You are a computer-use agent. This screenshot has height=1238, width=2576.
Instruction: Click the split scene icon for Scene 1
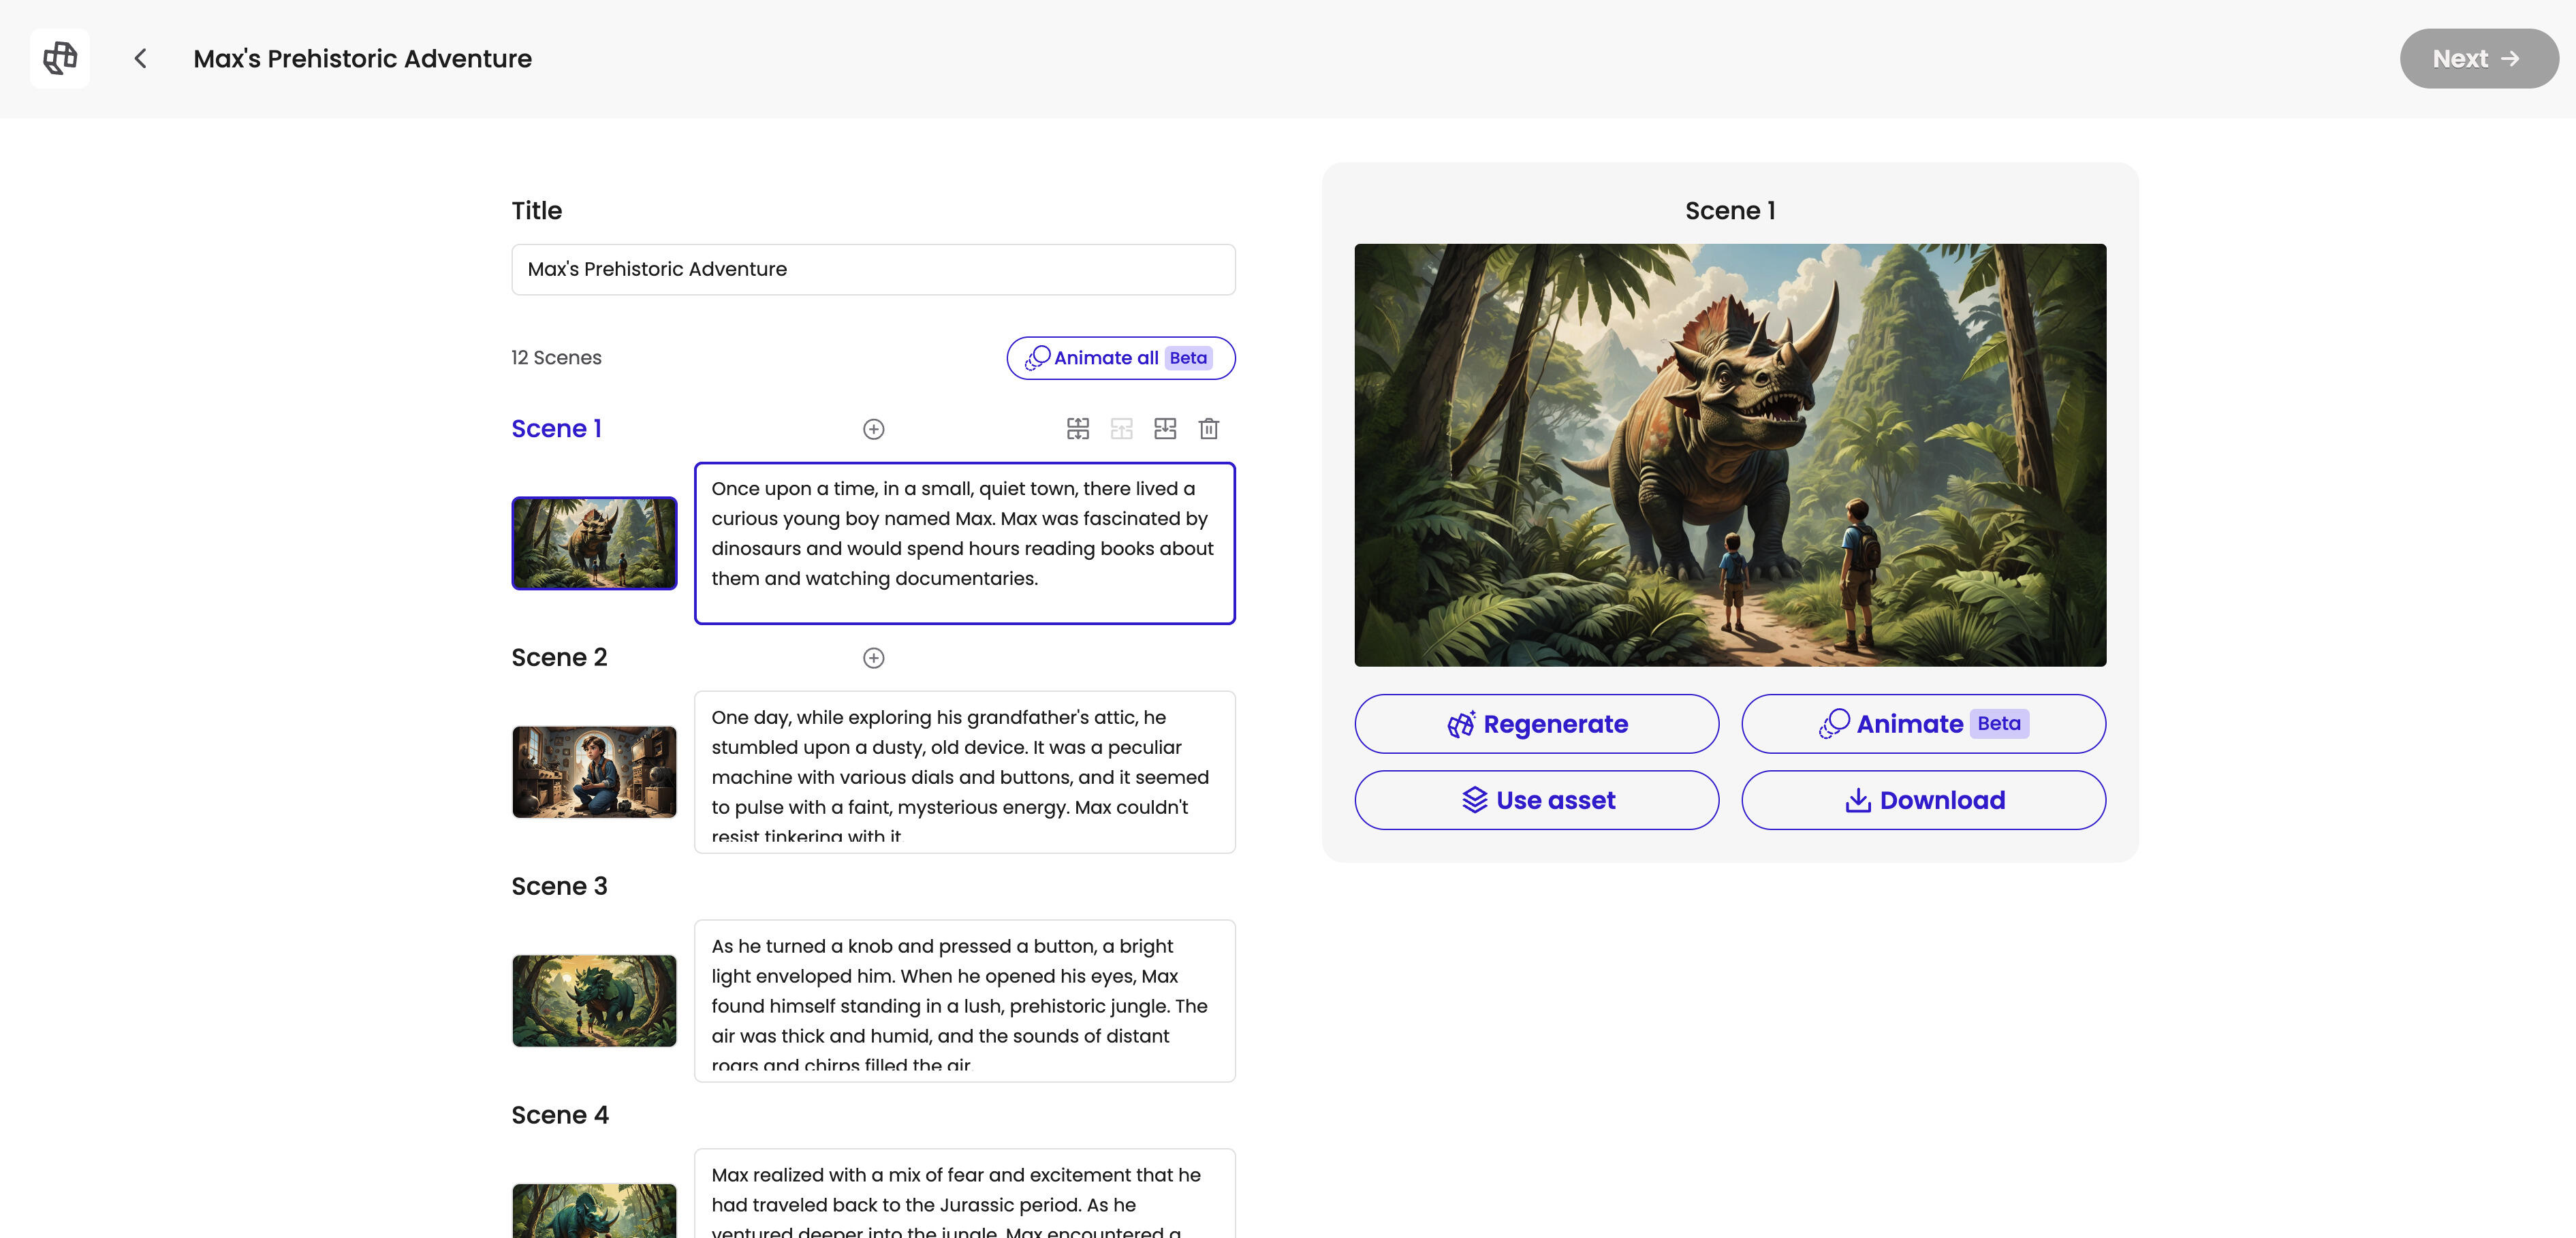(x=1077, y=429)
